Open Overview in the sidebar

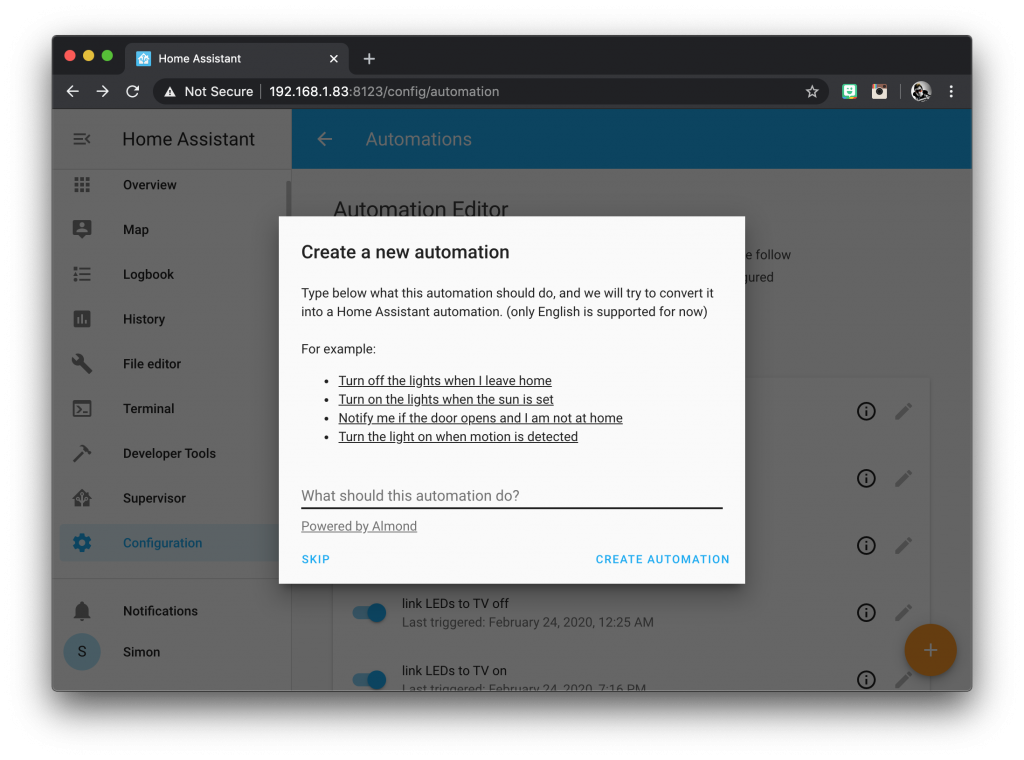tap(171, 185)
